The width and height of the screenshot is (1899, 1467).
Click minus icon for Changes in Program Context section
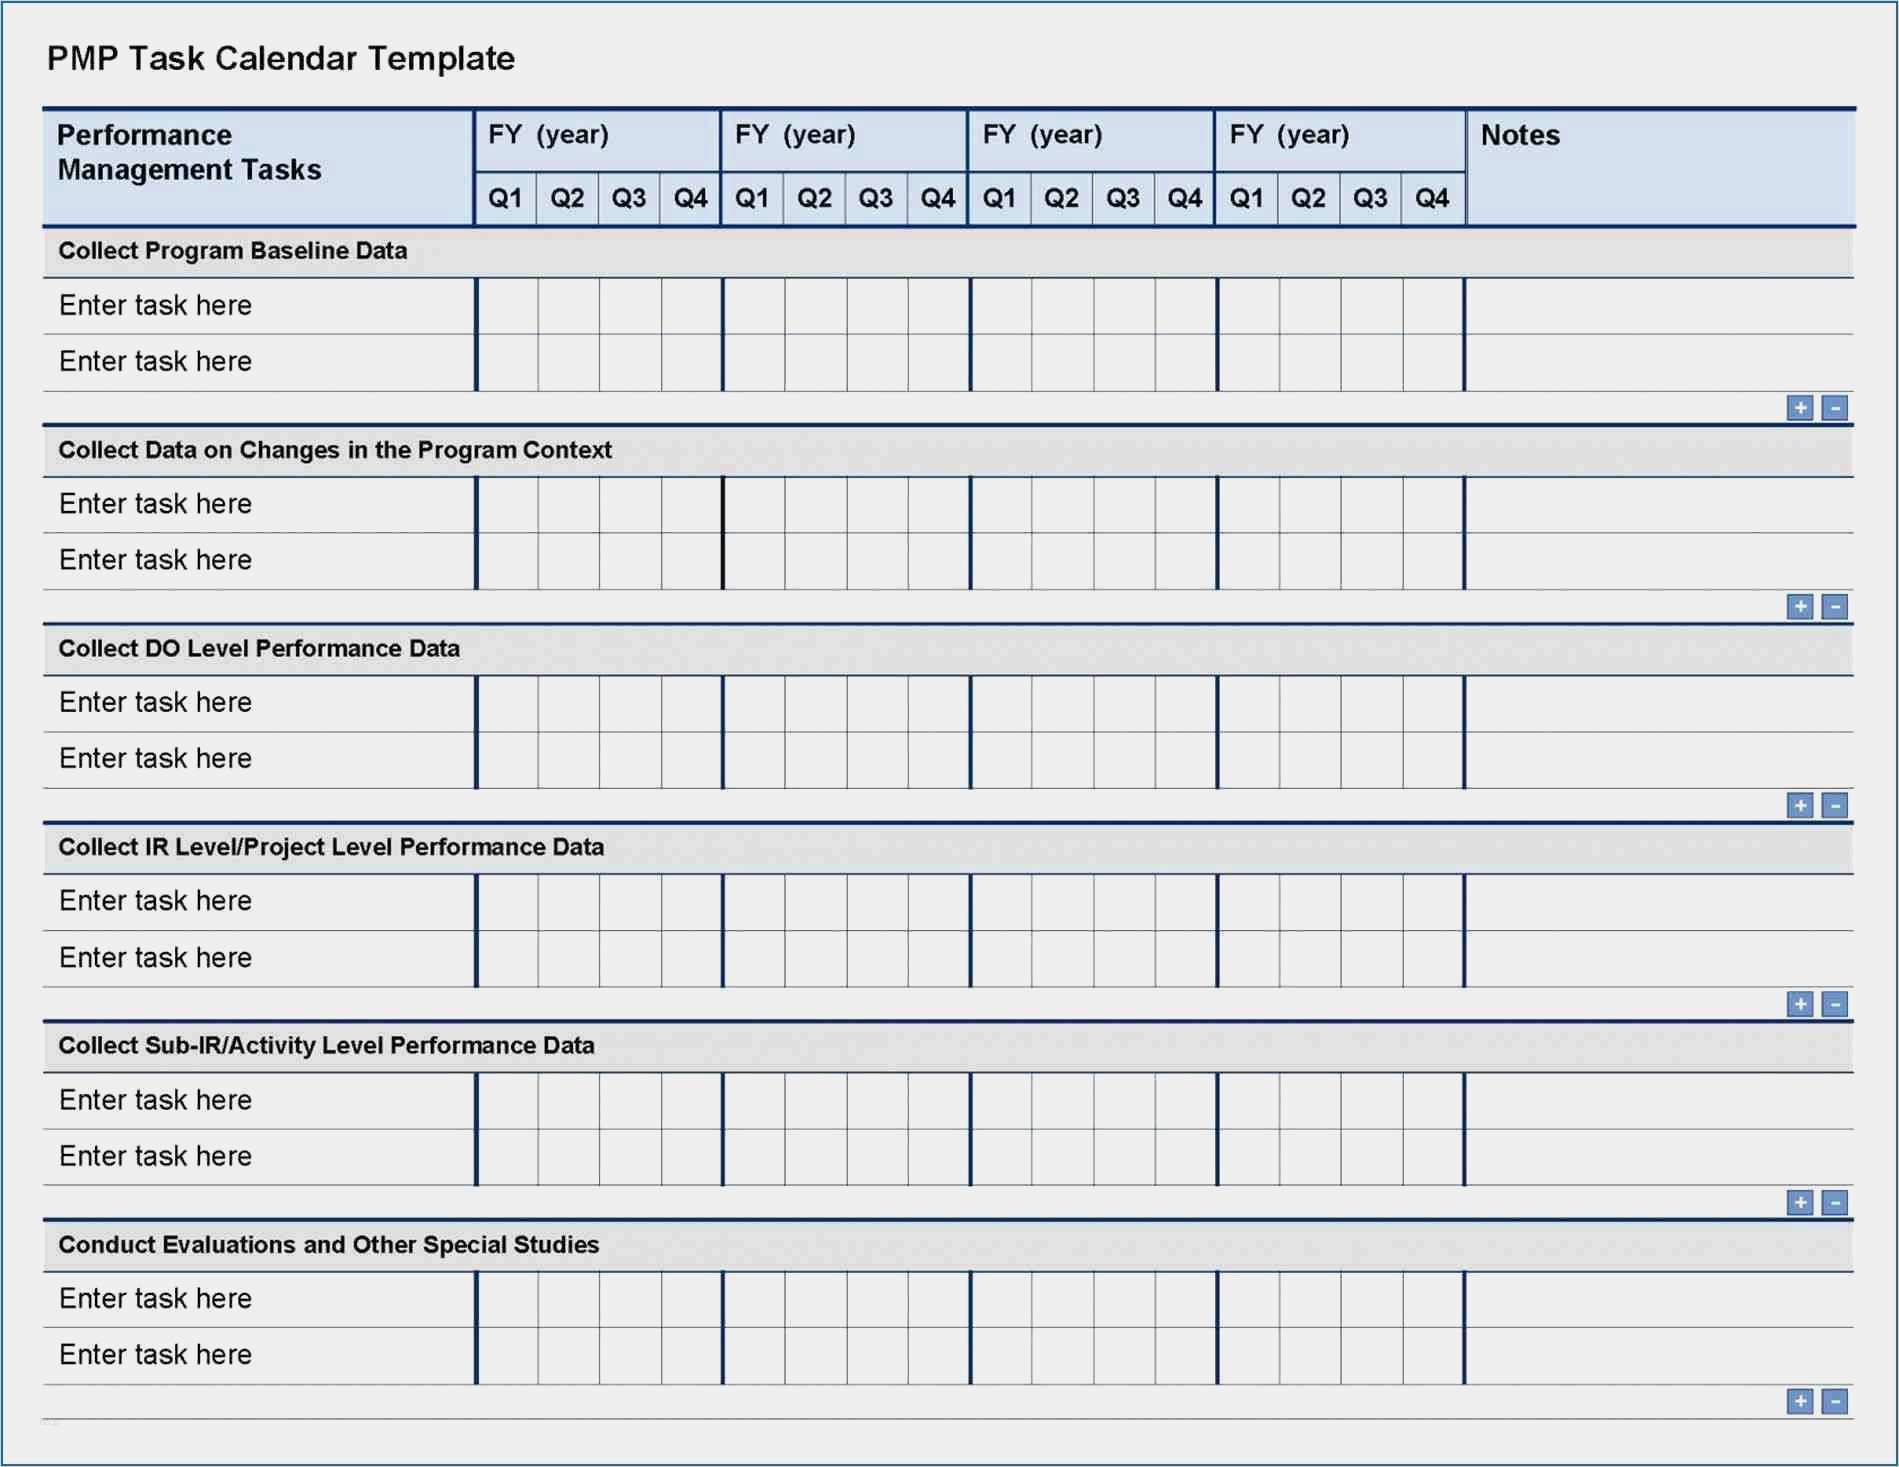click(1834, 607)
